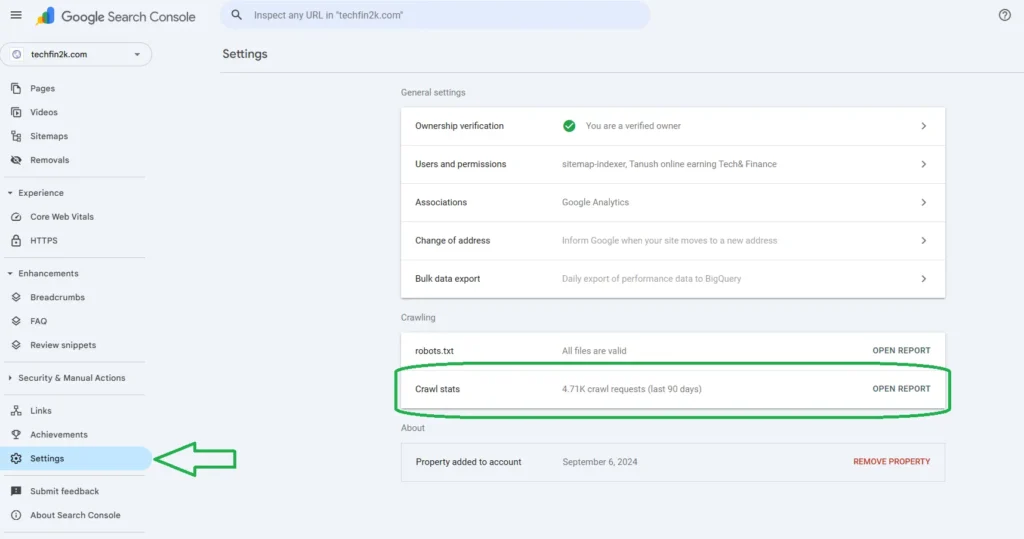Viewport: 1024px width, 539px height.
Task: Click the Pages document icon
Action: pos(16,88)
